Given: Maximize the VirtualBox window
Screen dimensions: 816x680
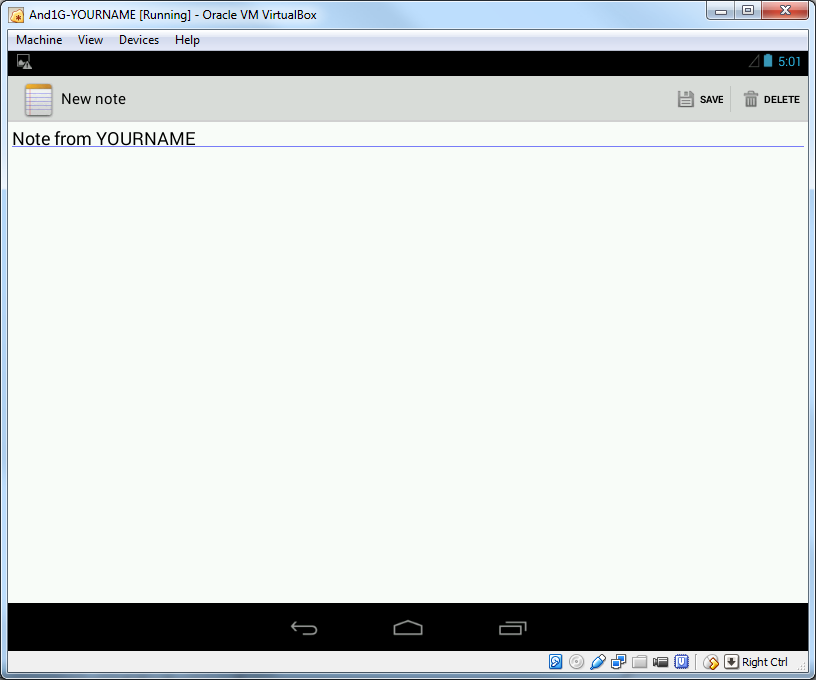Looking at the screenshot, I should pyautogui.click(x=748, y=11).
